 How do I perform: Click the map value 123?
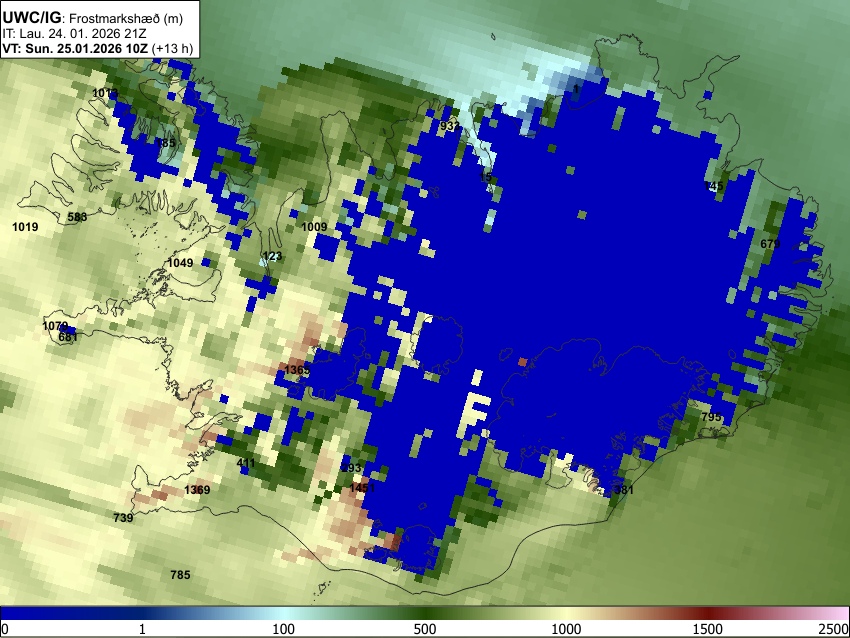pyautogui.click(x=272, y=256)
